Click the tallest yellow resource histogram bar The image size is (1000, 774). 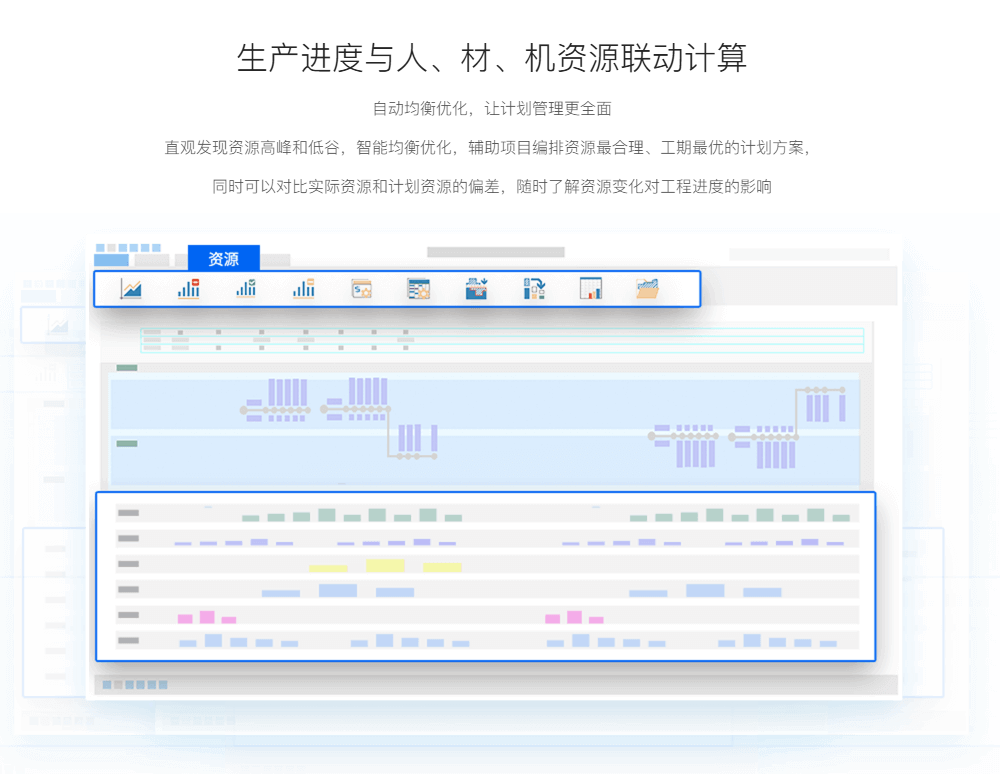(x=385, y=566)
